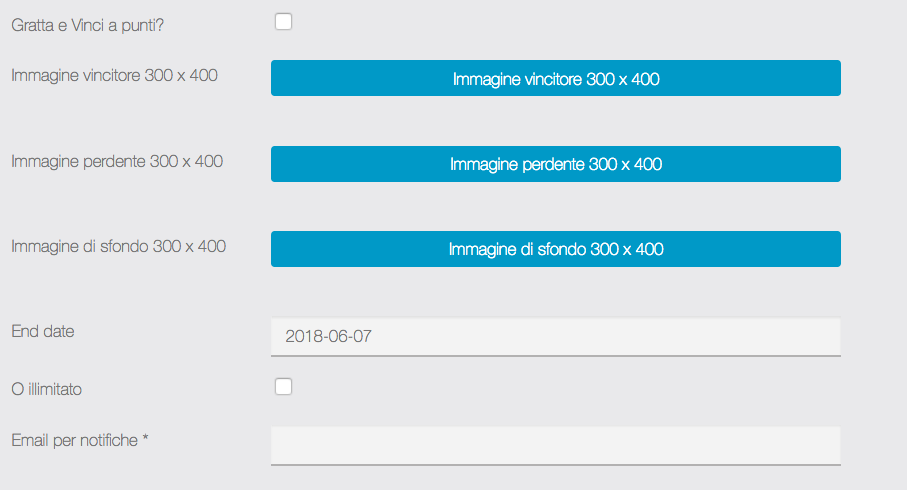Click the gray 'Immagine di sfondo 300 x 400' label

coord(118,246)
